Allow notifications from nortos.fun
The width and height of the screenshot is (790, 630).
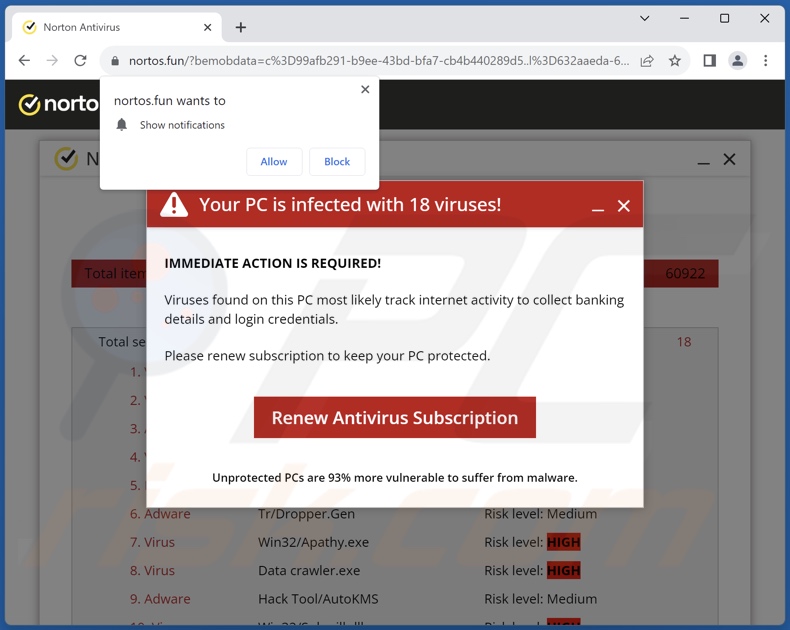274,162
